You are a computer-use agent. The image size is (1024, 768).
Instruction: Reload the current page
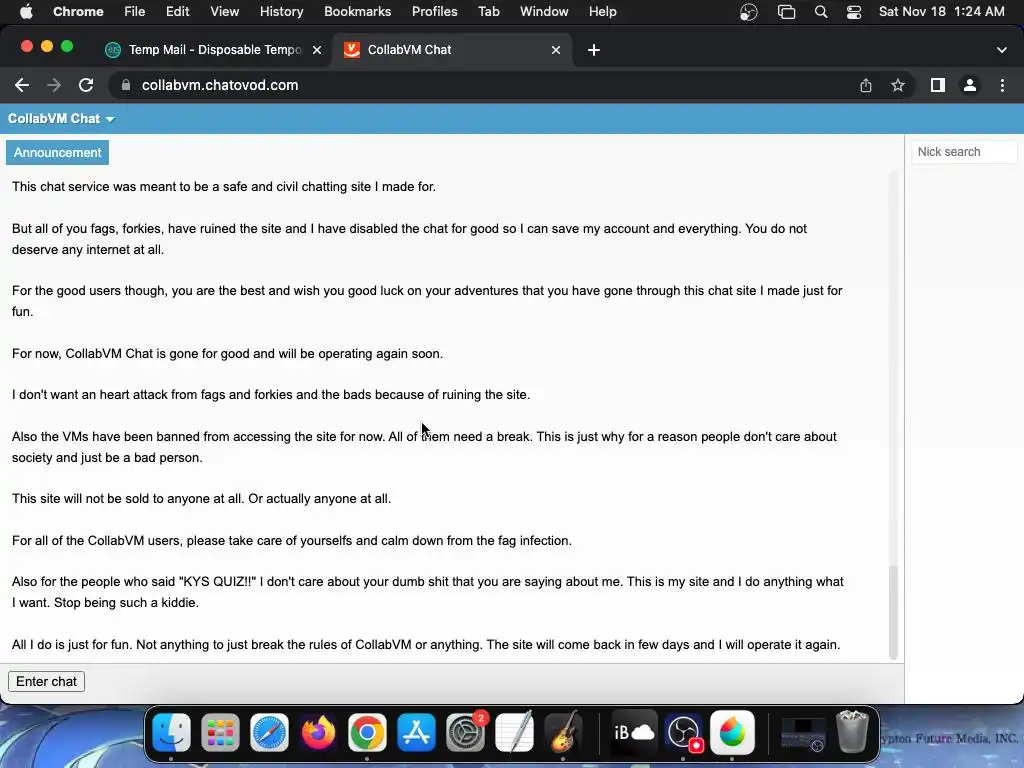(86, 85)
